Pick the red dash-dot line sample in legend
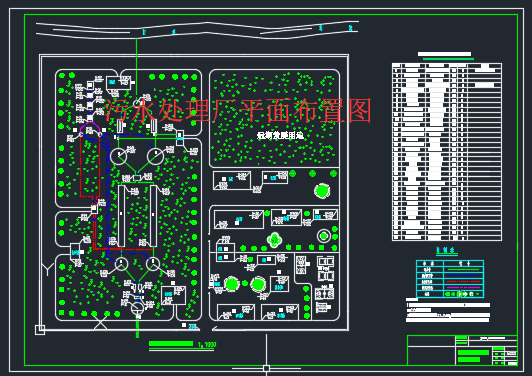This screenshot has height=376, width=532. point(463,282)
